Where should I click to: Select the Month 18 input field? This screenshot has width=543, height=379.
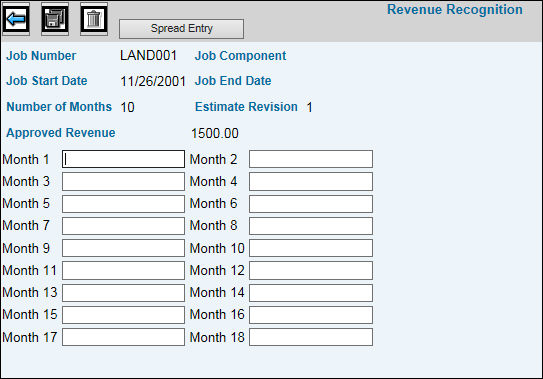click(x=311, y=337)
